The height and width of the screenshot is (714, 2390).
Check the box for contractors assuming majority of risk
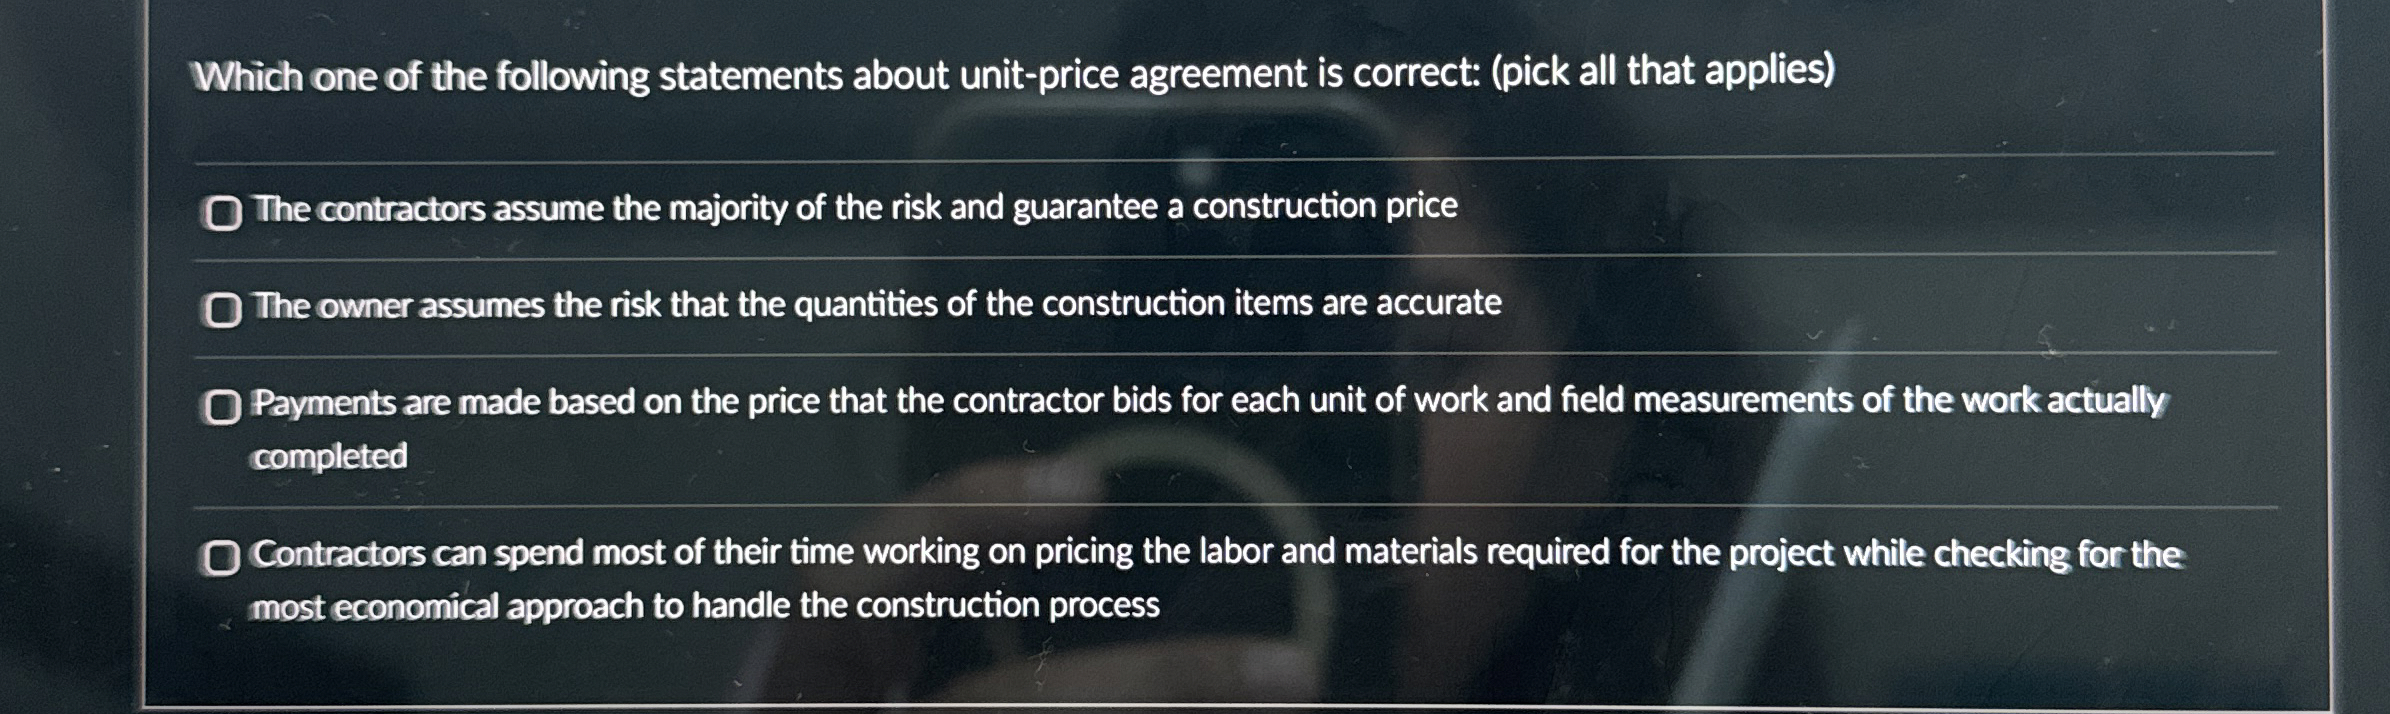tap(222, 211)
